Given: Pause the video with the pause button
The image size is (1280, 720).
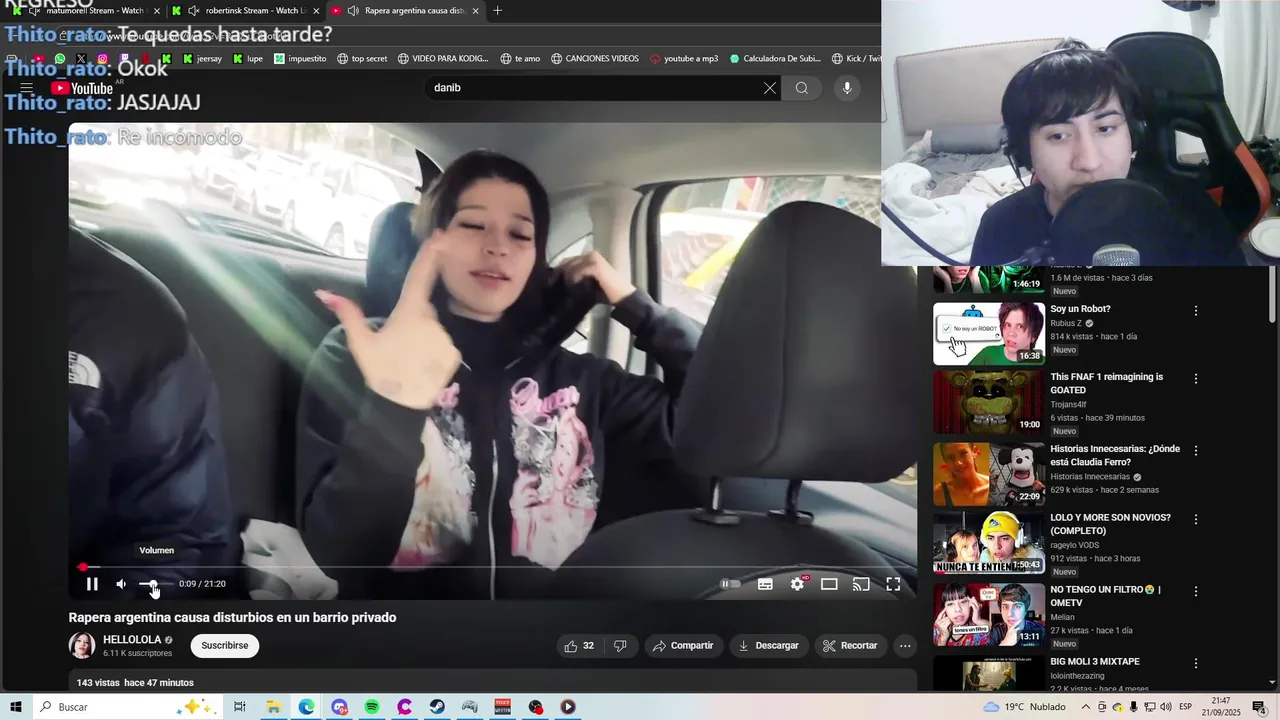Looking at the screenshot, I should 92,584.
